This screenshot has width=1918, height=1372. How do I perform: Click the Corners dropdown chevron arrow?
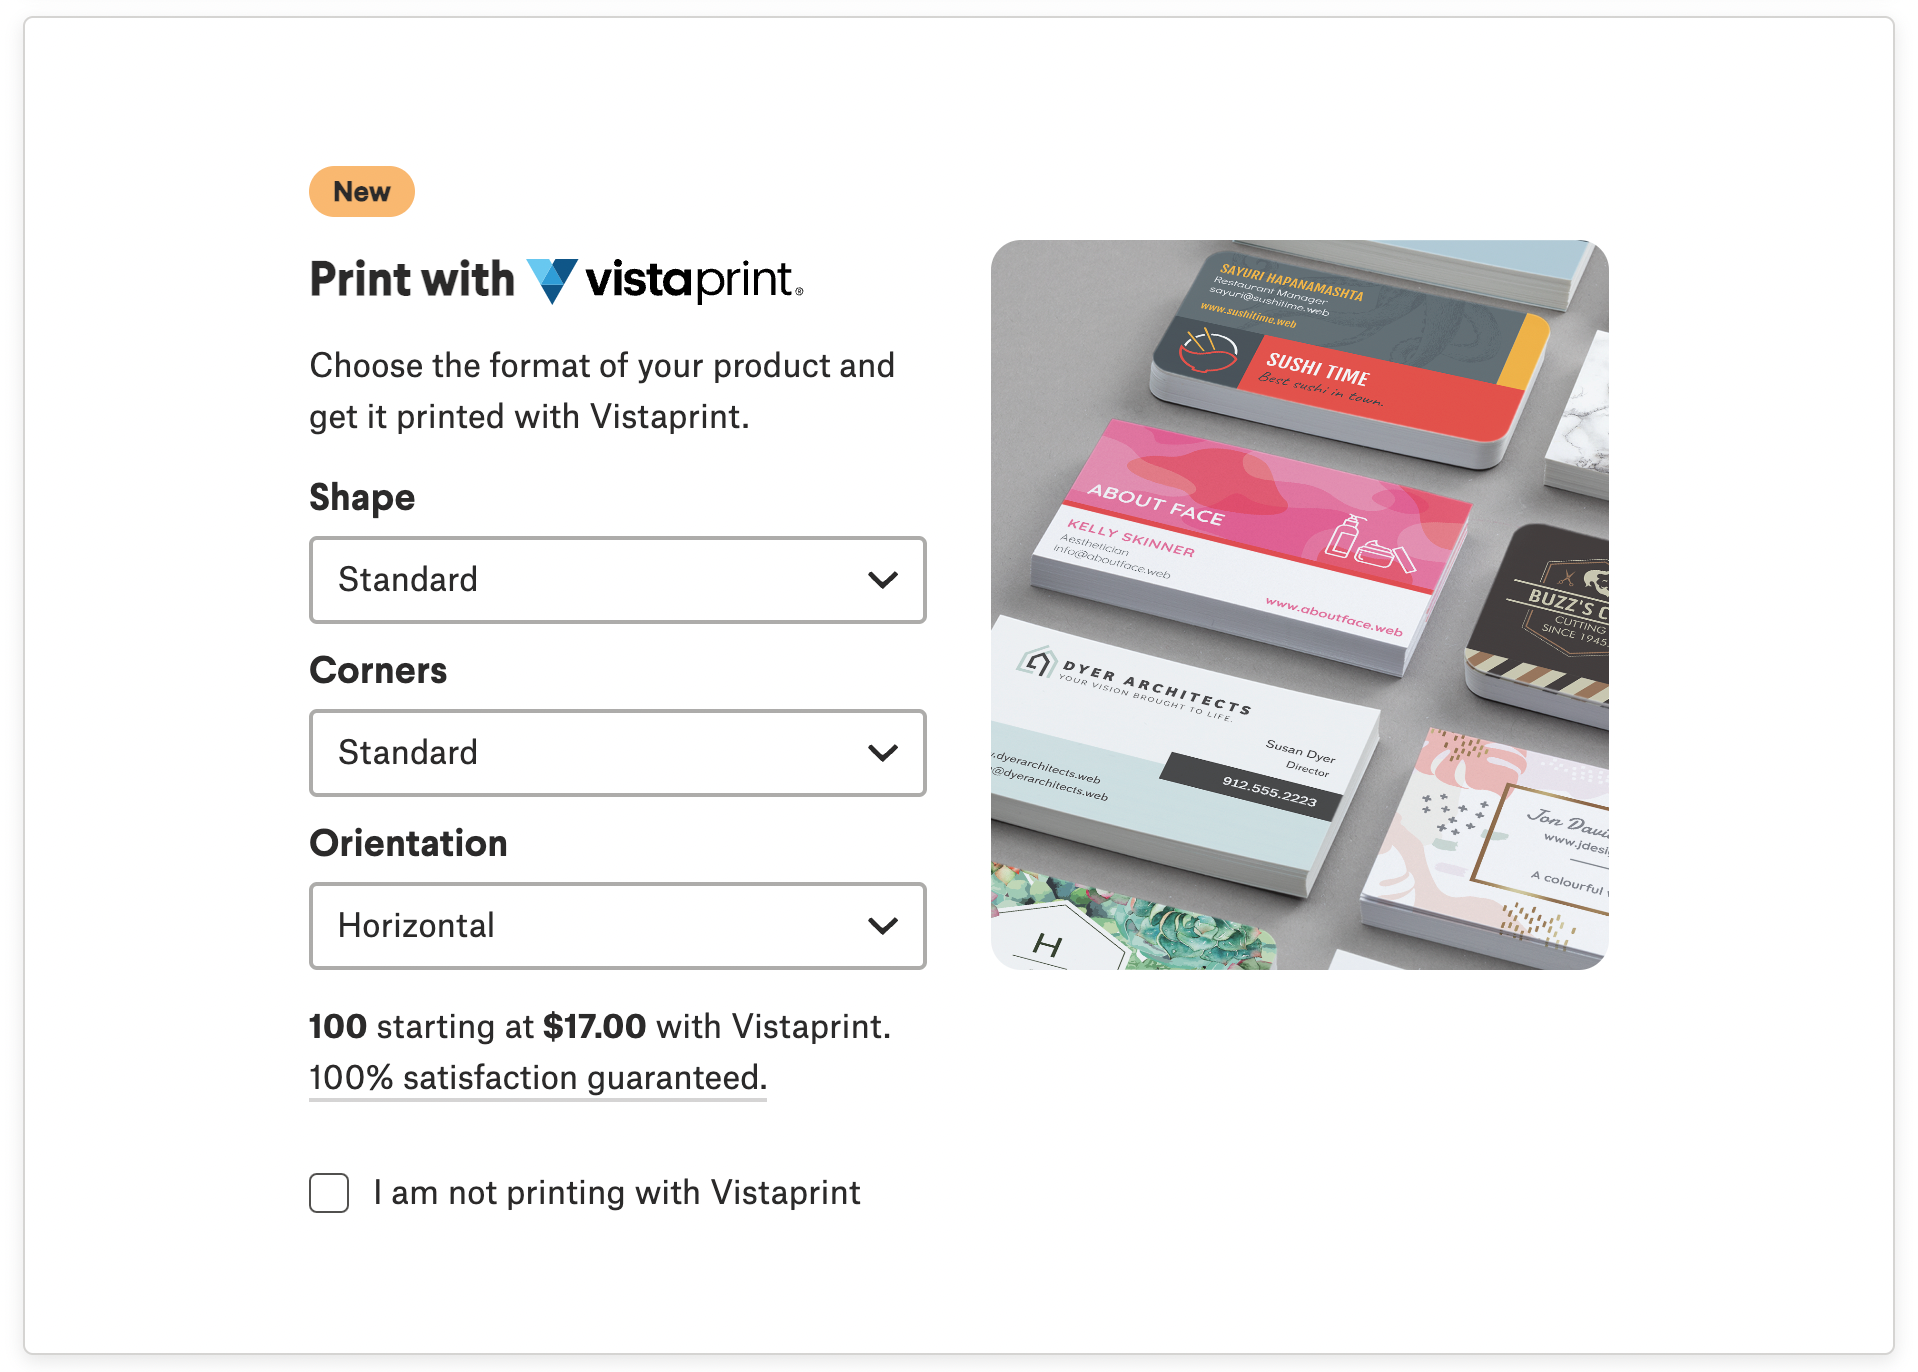tap(883, 753)
